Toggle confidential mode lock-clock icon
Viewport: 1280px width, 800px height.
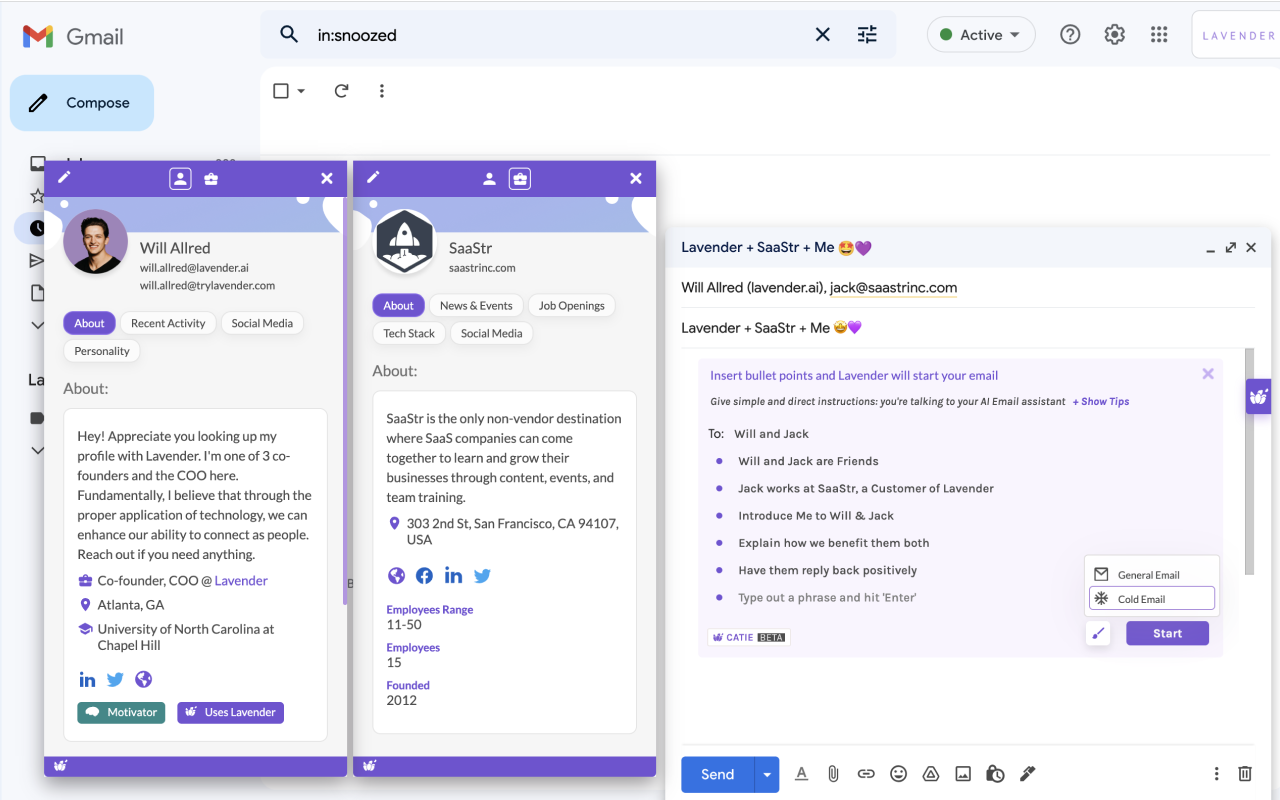(995, 774)
